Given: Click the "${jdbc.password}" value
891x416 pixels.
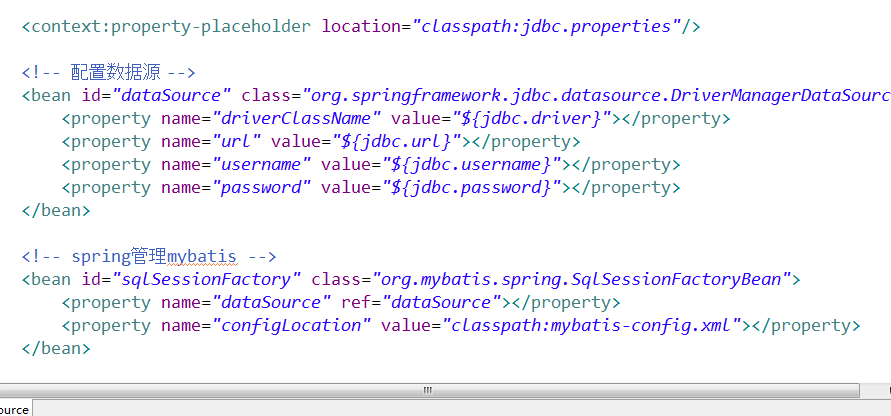Looking at the screenshot, I should [x=472, y=188].
